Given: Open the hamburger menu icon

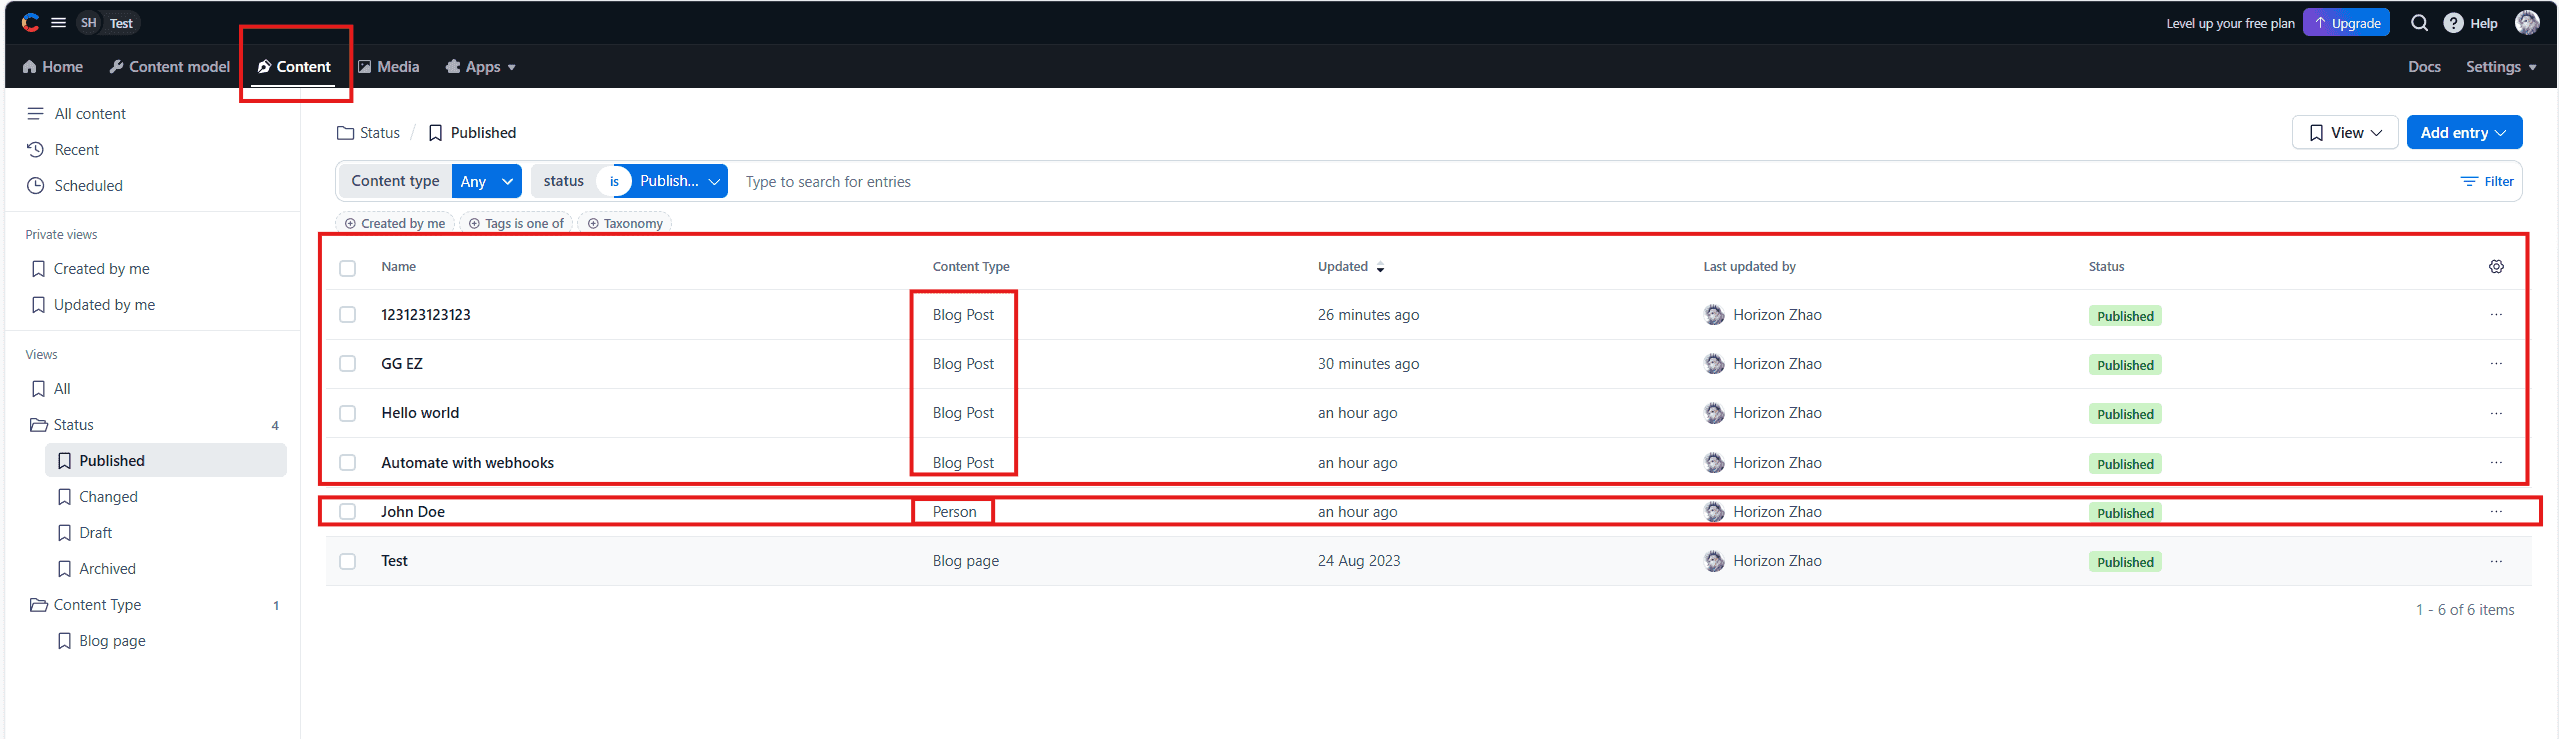Looking at the screenshot, I should click(59, 22).
